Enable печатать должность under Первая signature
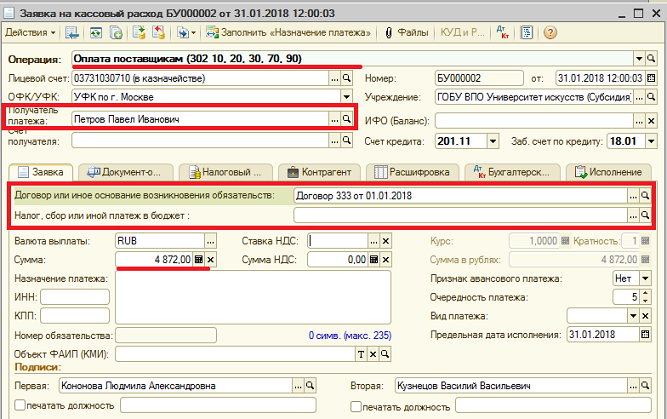Screen dimensions: 667x419 20,405
